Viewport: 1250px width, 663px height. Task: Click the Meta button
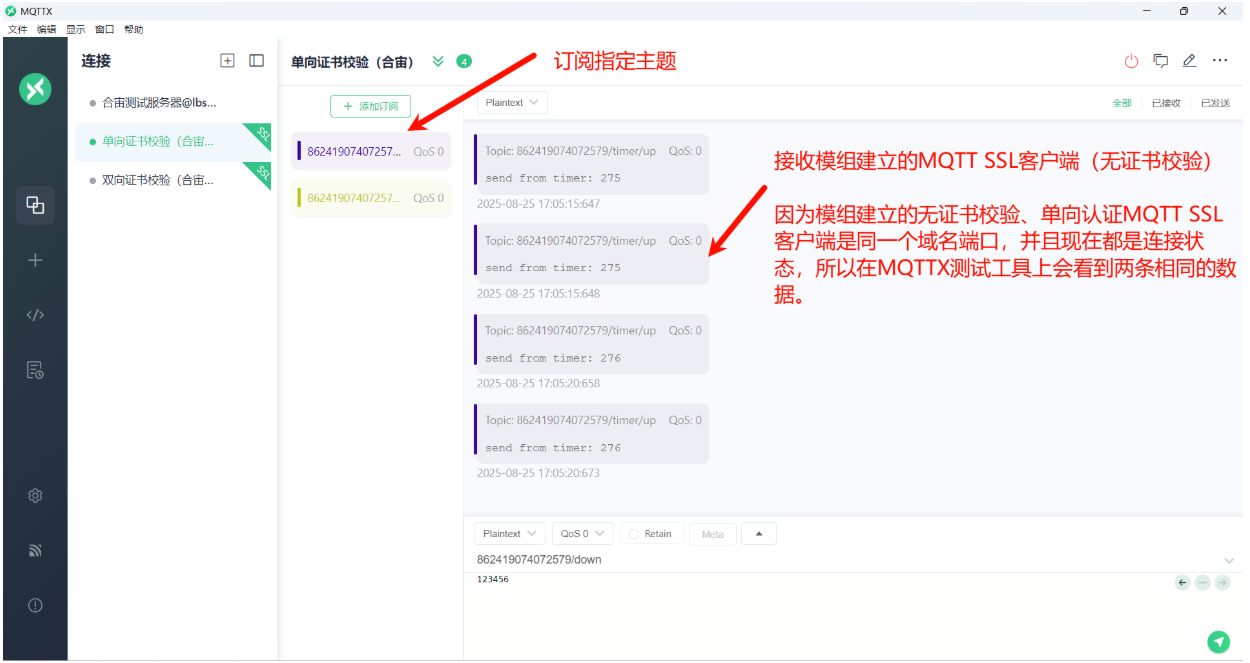click(713, 533)
